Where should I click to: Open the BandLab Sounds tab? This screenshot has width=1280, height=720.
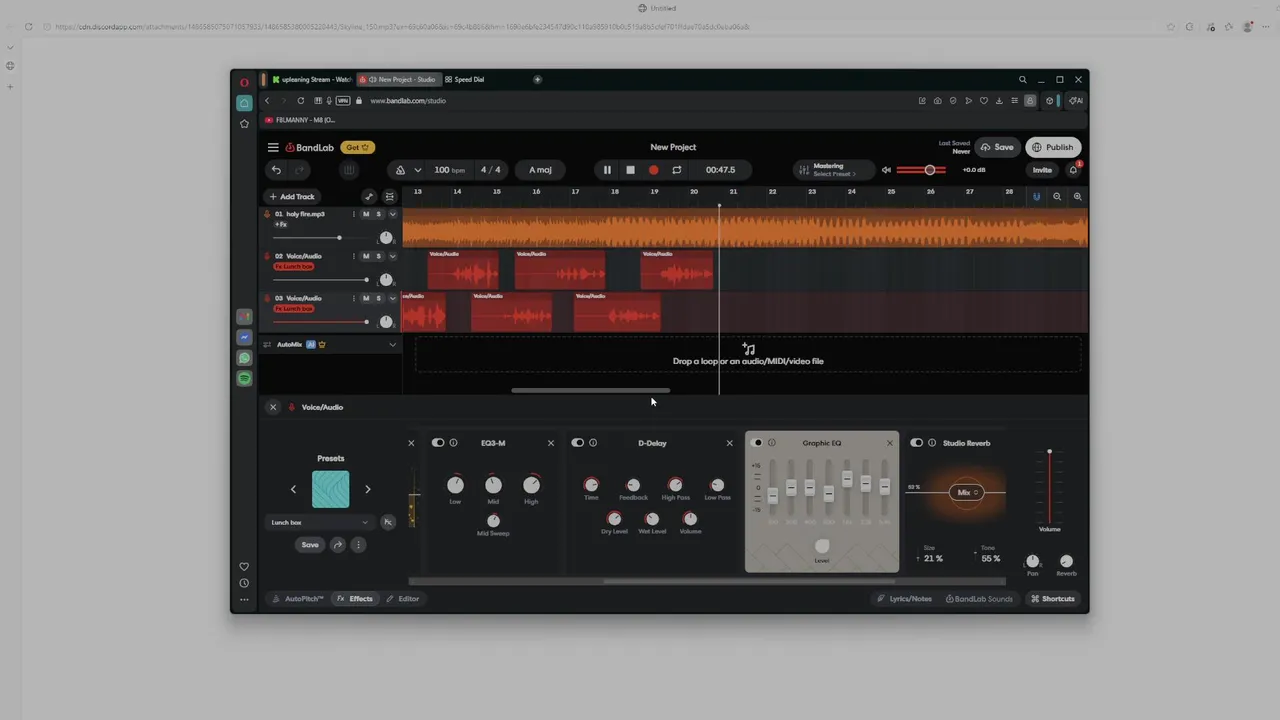tap(978, 599)
